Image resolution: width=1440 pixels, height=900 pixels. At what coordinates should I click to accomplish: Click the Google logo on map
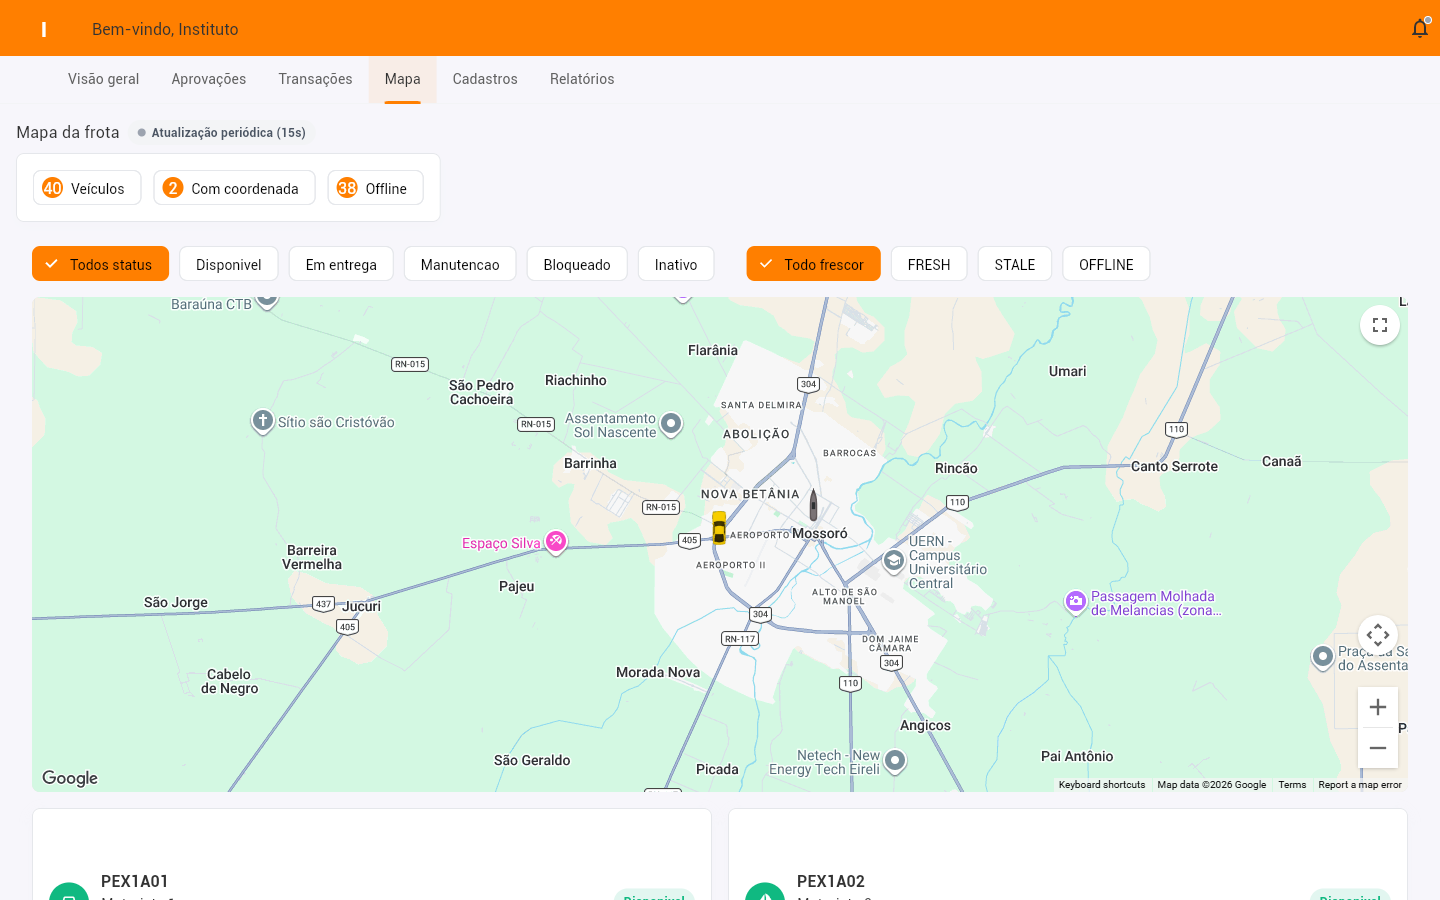(70, 778)
